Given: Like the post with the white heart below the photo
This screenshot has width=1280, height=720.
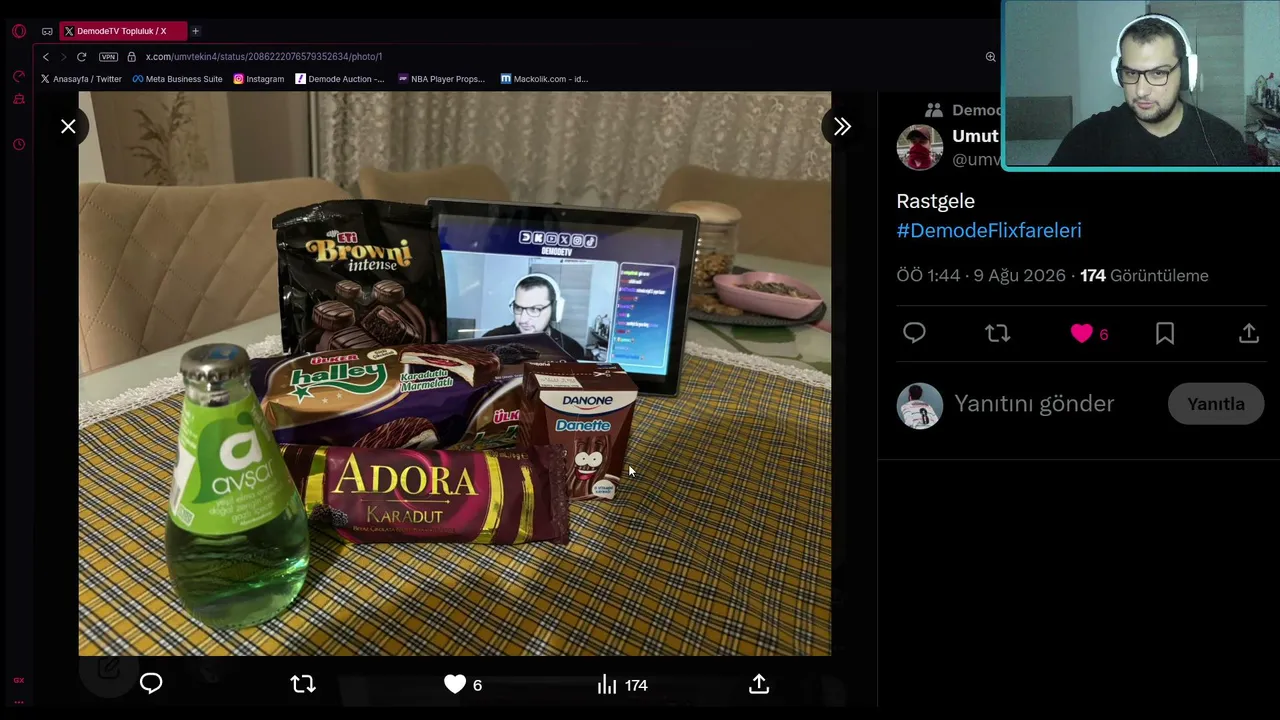Looking at the screenshot, I should (455, 684).
